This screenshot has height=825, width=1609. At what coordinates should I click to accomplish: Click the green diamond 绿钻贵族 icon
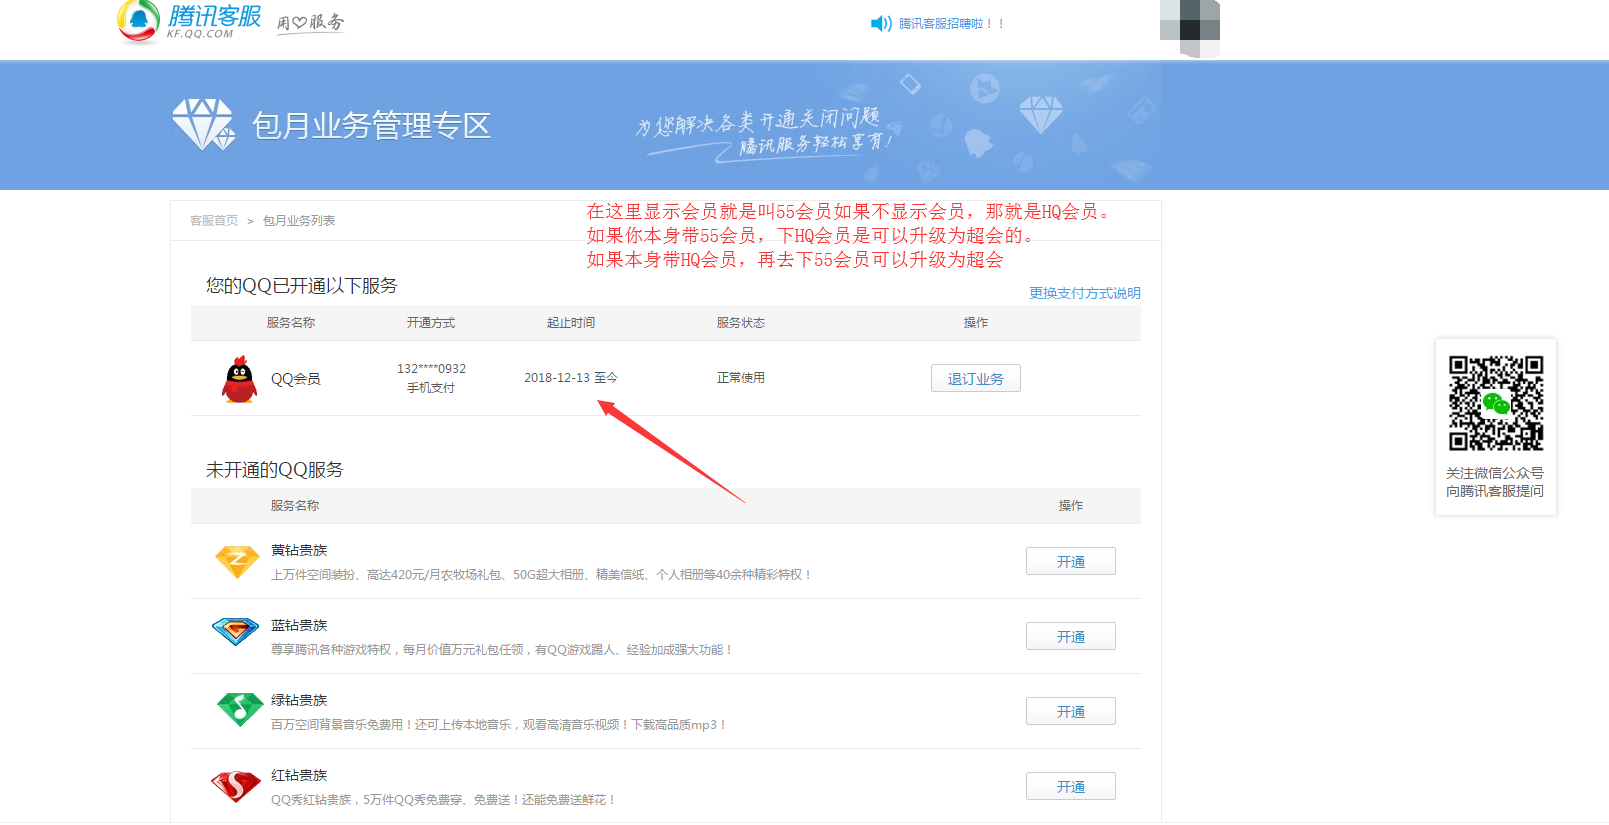click(x=240, y=709)
